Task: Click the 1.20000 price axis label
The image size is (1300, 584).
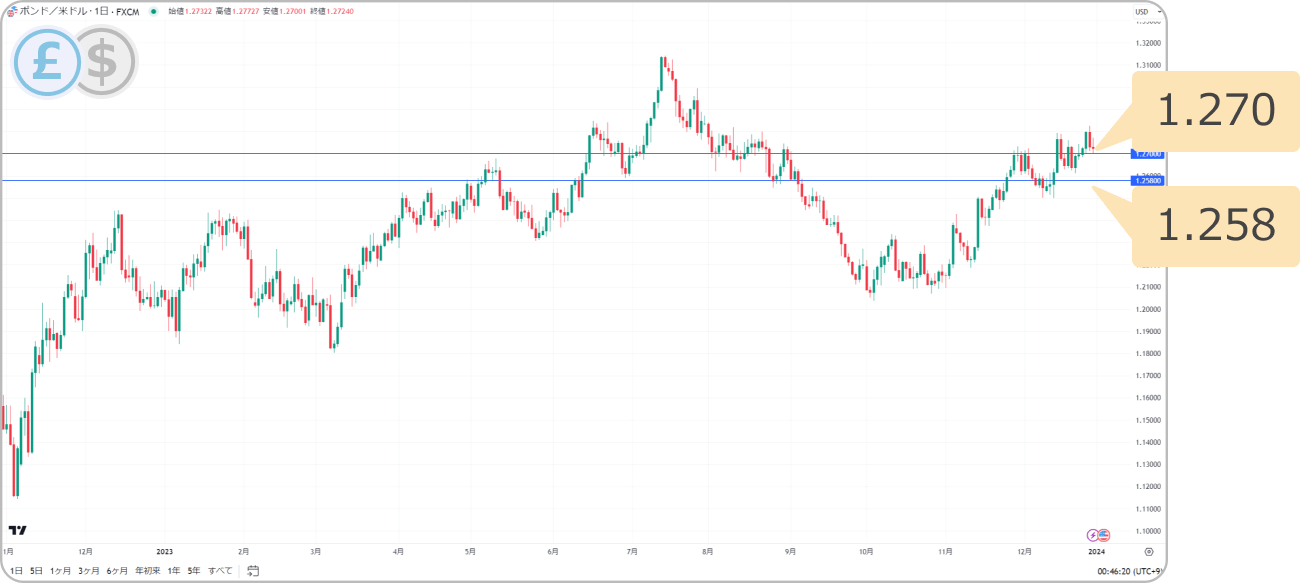Action: click(x=1147, y=309)
